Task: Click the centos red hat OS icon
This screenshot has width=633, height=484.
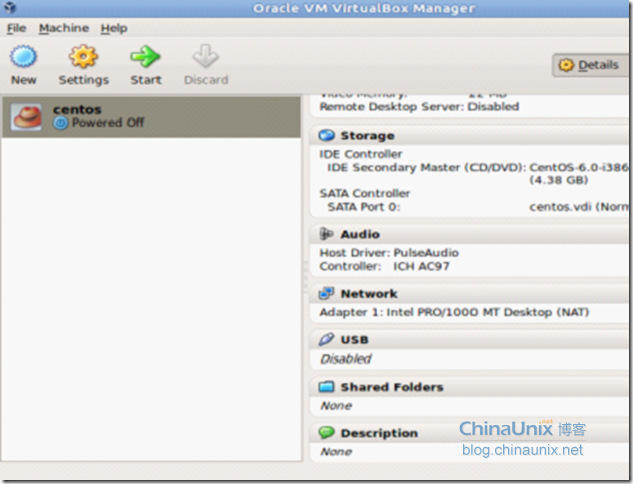Action: pyautogui.click(x=27, y=117)
